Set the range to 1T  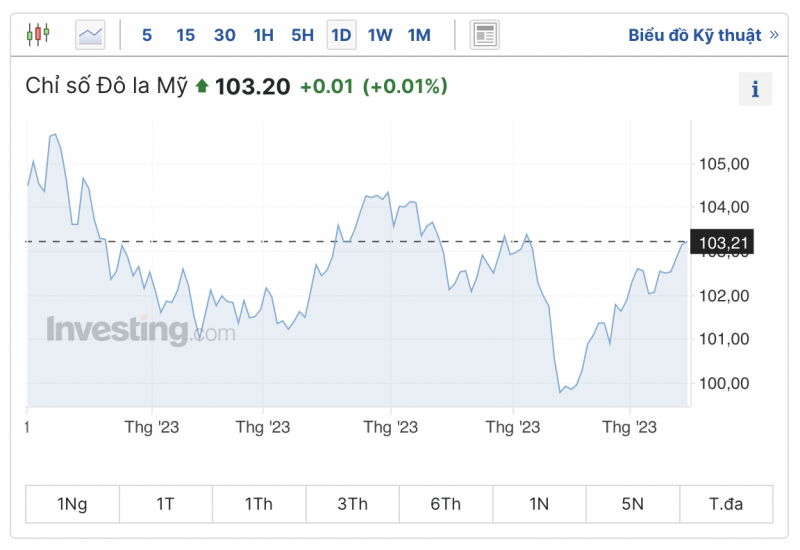[x=166, y=504]
